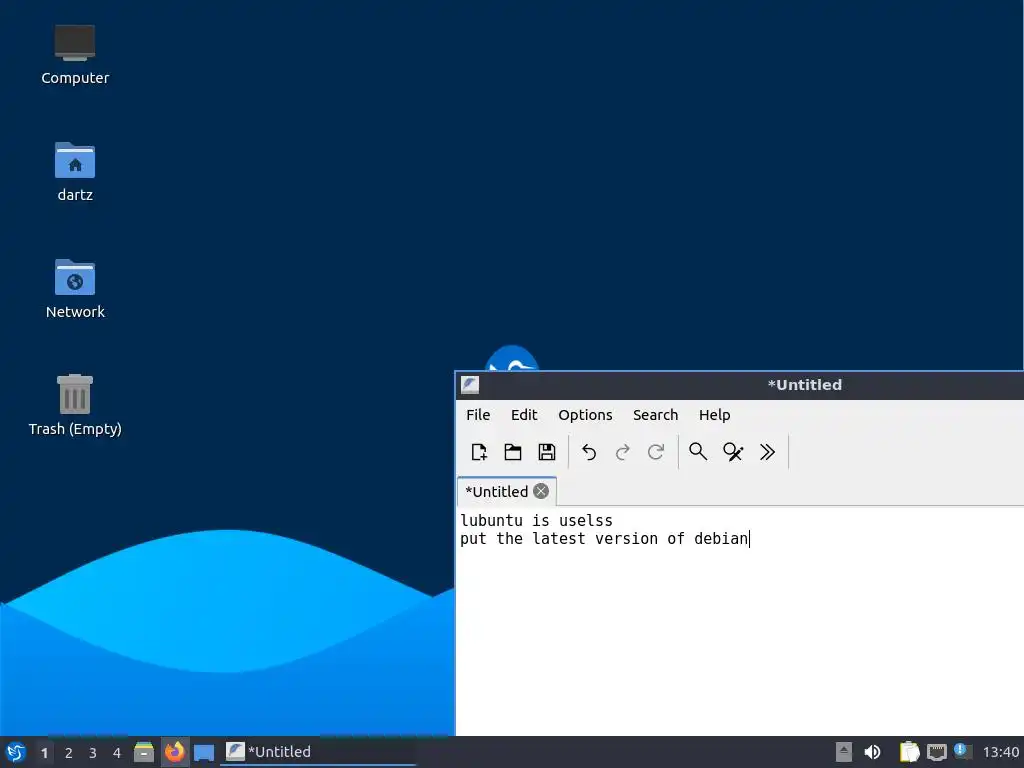Open the Options menu
This screenshot has width=1024, height=768.
click(585, 415)
